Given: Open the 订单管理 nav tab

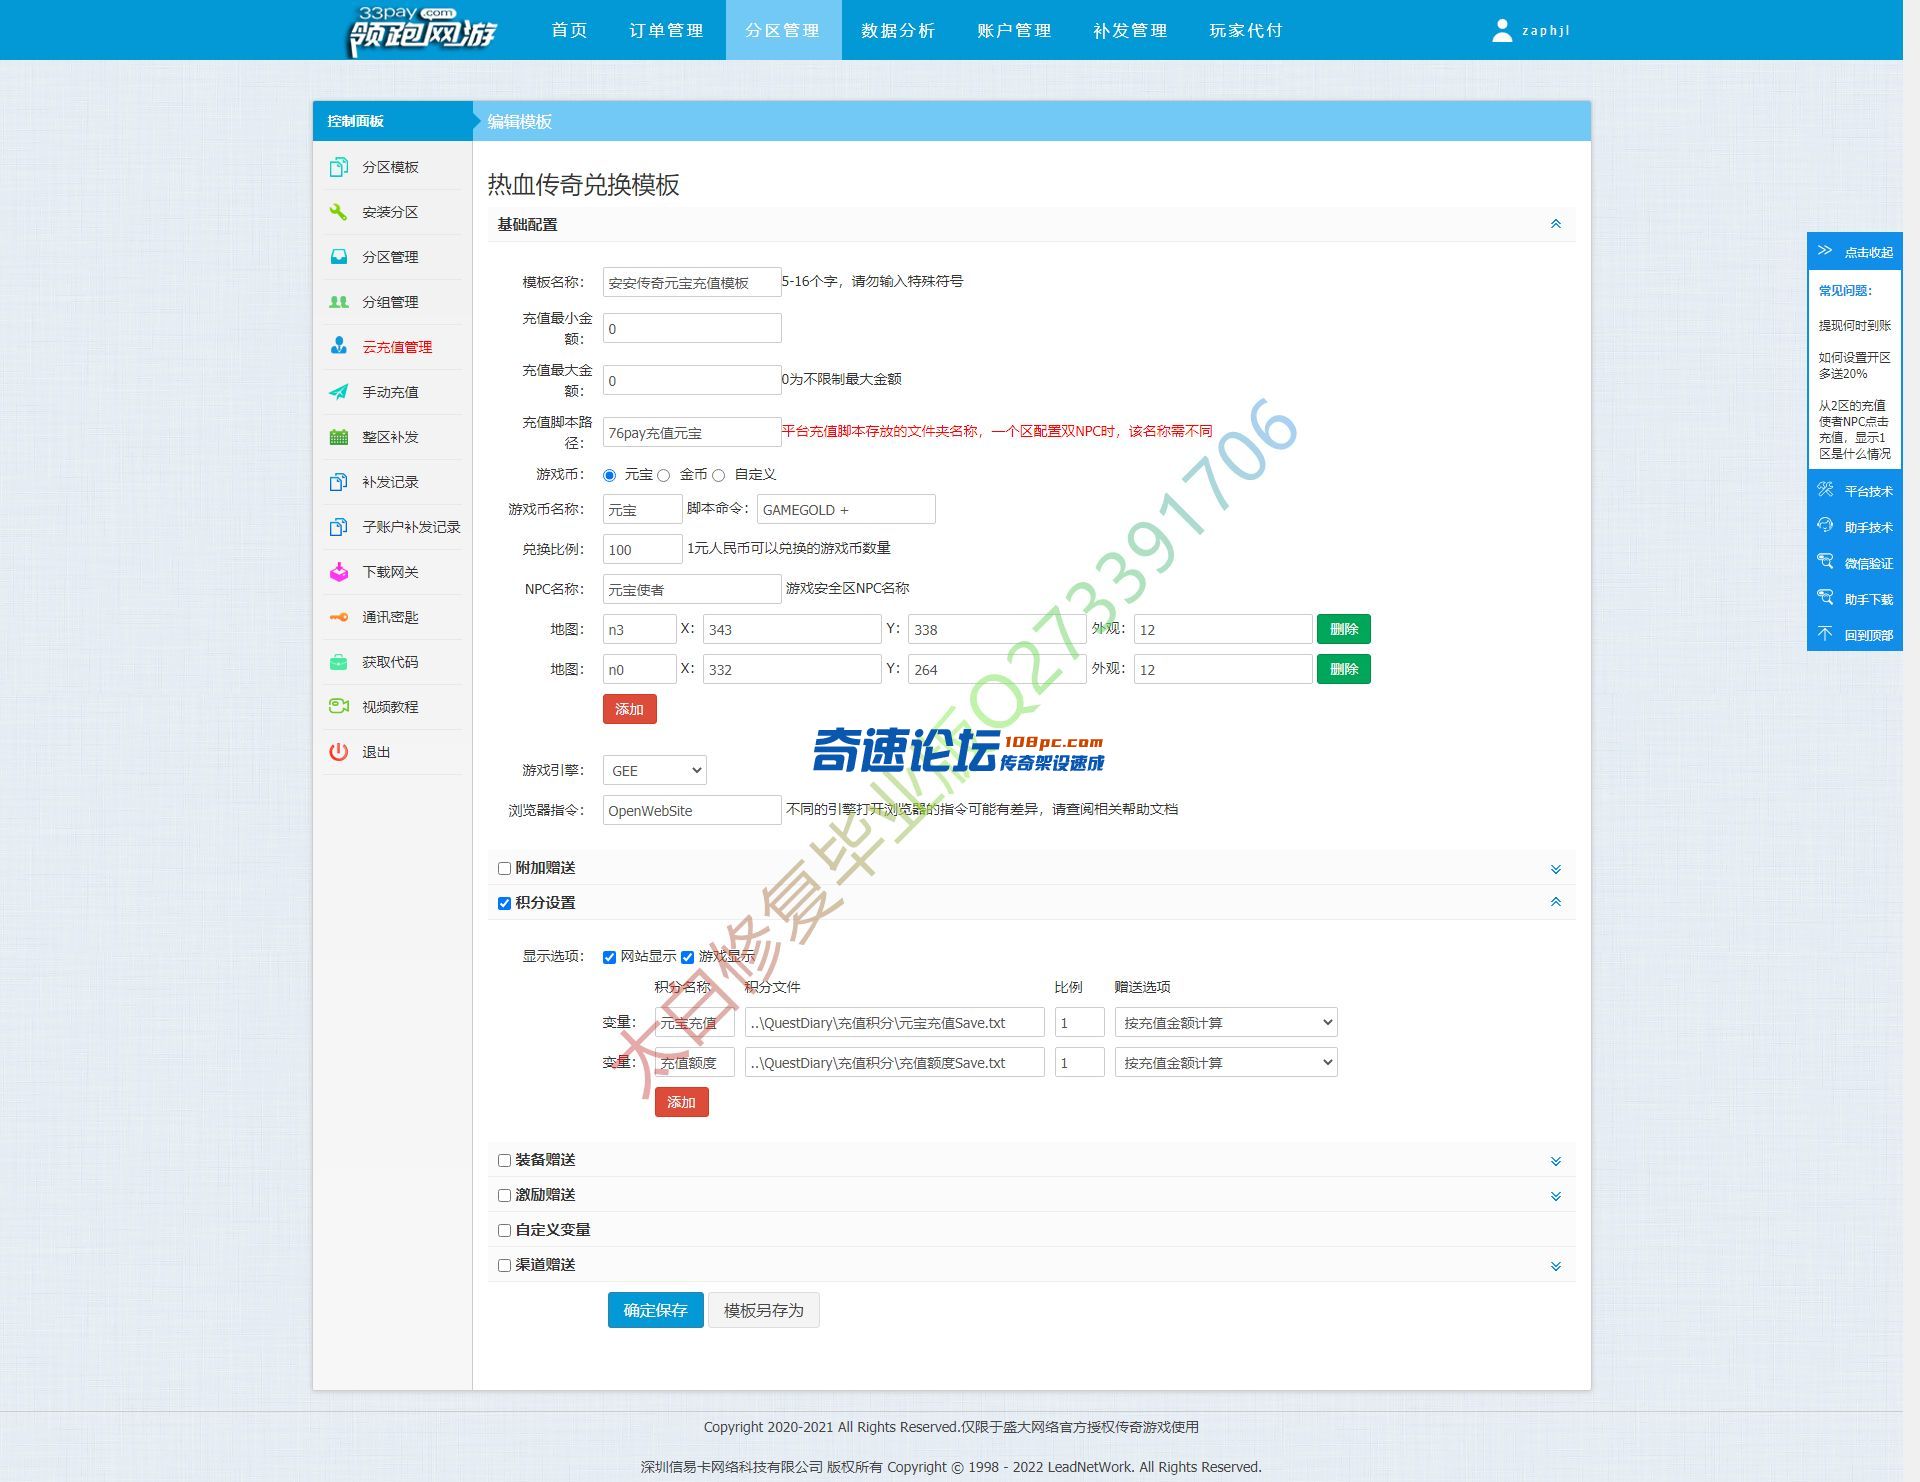Looking at the screenshot, I should (x=667, y=30).
